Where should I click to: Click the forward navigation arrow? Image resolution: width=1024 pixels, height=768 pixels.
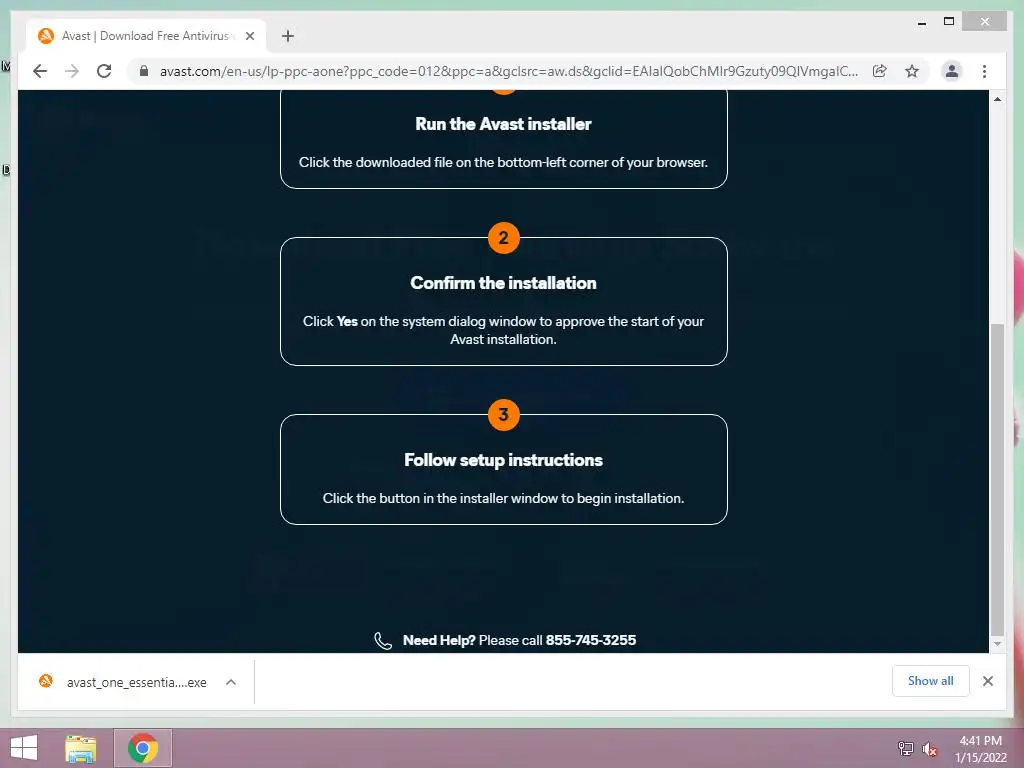[72, 71]
